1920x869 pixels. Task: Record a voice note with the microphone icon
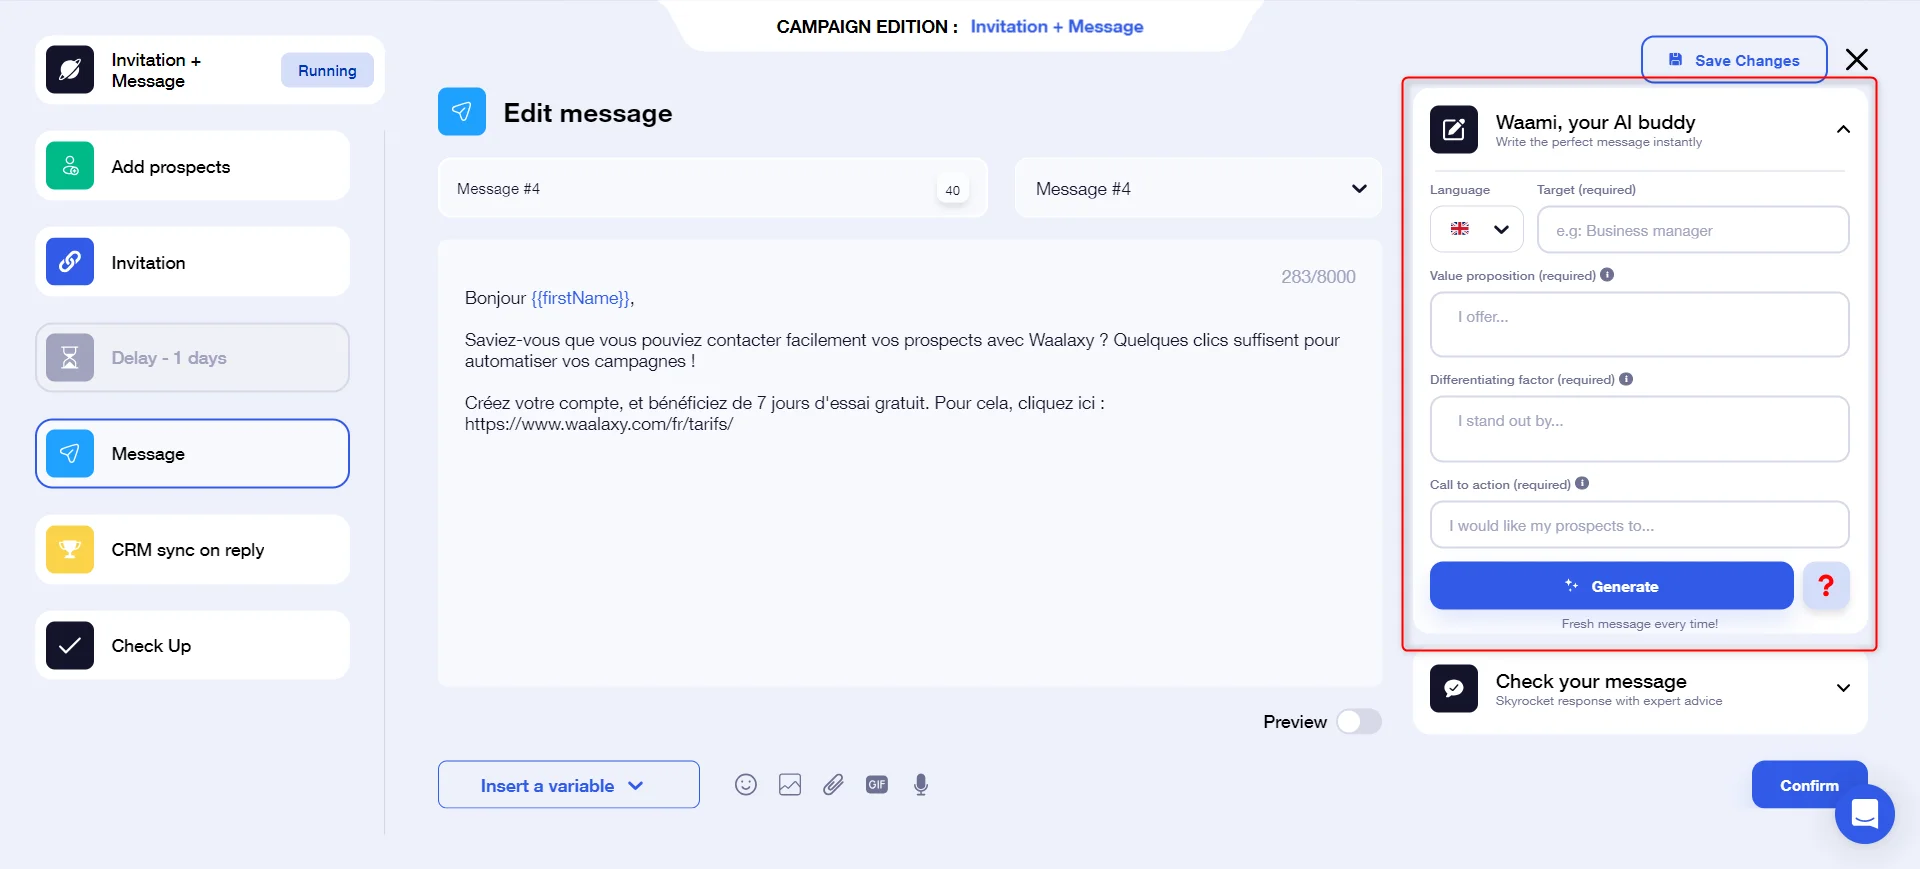[x=921, y=785]
